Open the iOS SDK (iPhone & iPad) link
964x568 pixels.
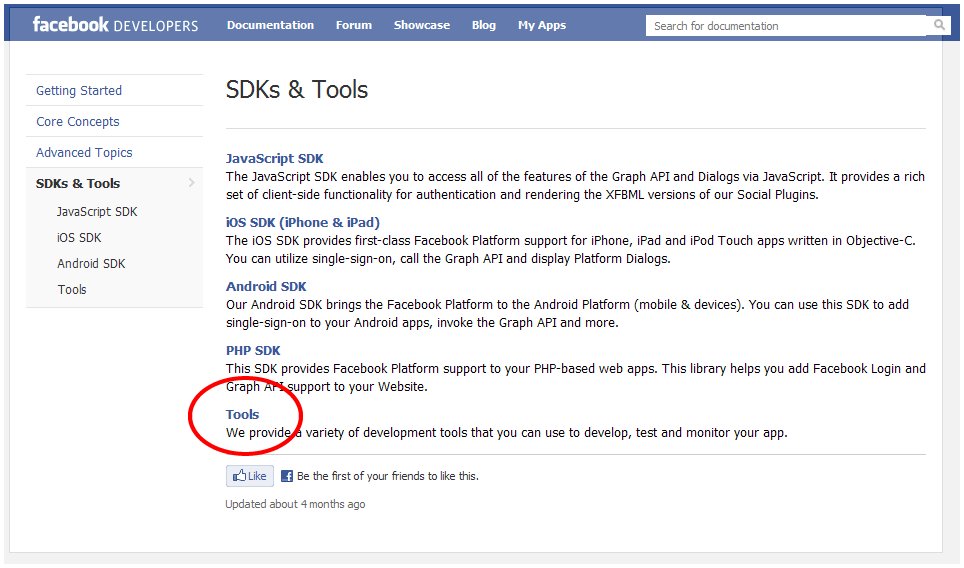point(302,223)
